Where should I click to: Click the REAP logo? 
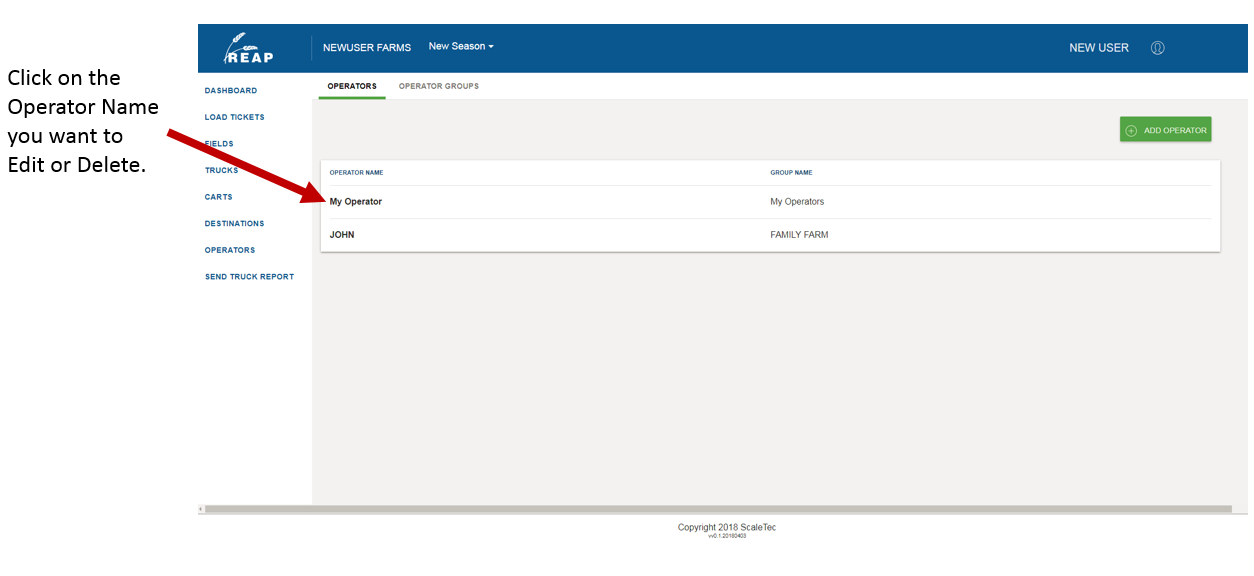[249, 49]
